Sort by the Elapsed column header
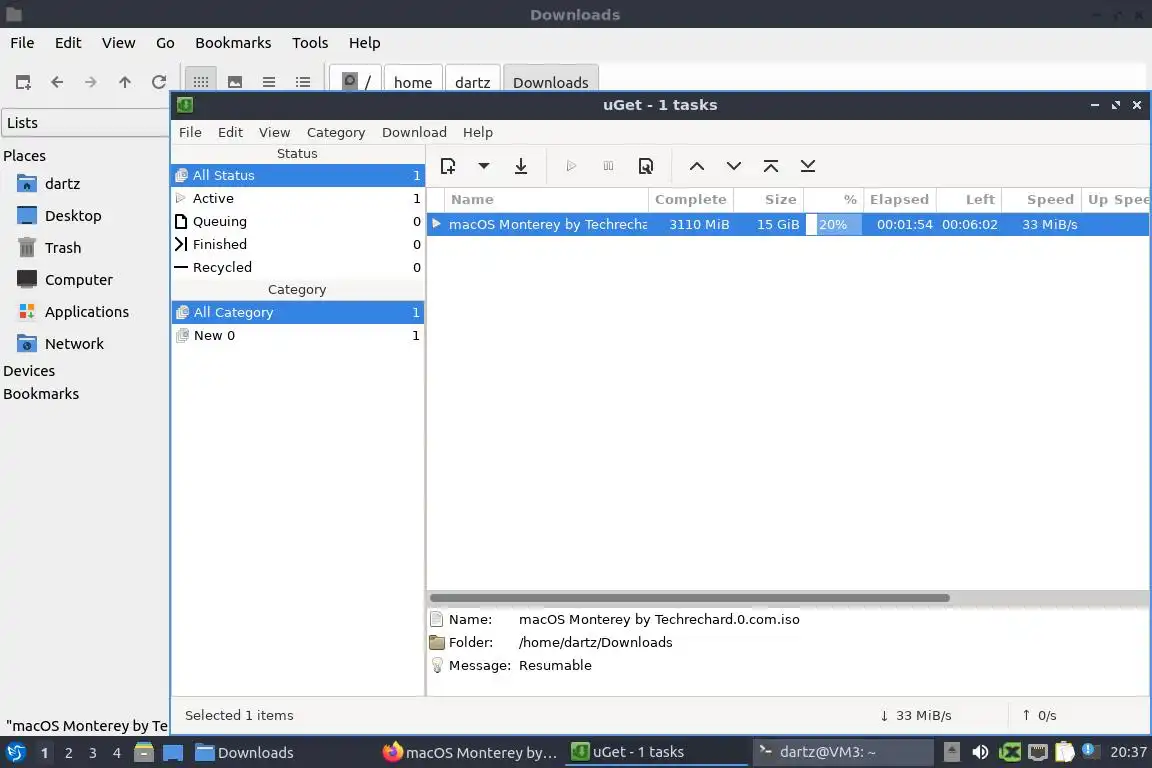Viewport: 1152px width, 768px height. tap(899, 199)
